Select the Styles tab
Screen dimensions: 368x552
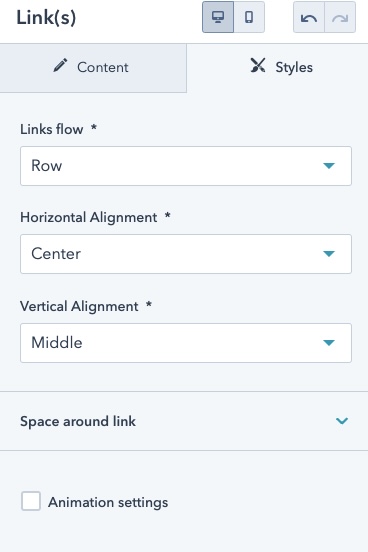click(277, 68)
